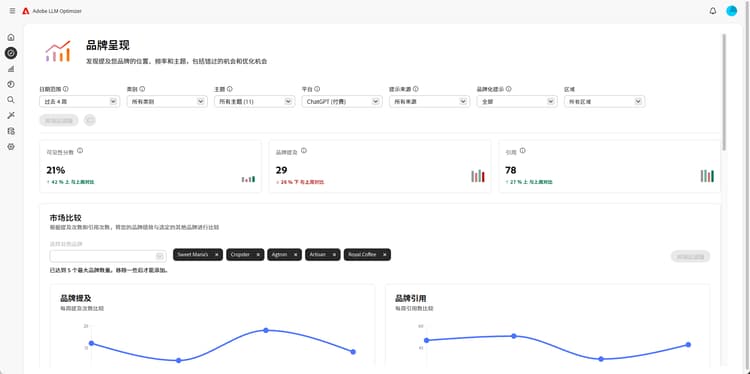This screenshot has height=374, width=750.
Task: Click the Adobe logo in header
Action: (25, 11)
